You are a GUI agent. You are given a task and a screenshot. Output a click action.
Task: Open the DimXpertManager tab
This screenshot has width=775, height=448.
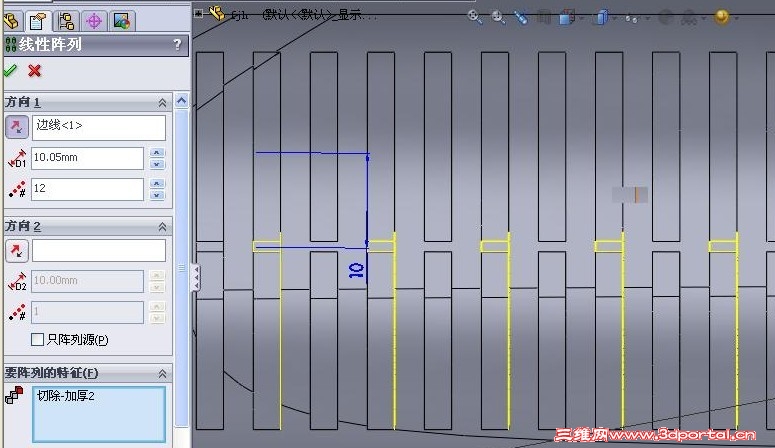pyautogui.click(x=94, y=21)
